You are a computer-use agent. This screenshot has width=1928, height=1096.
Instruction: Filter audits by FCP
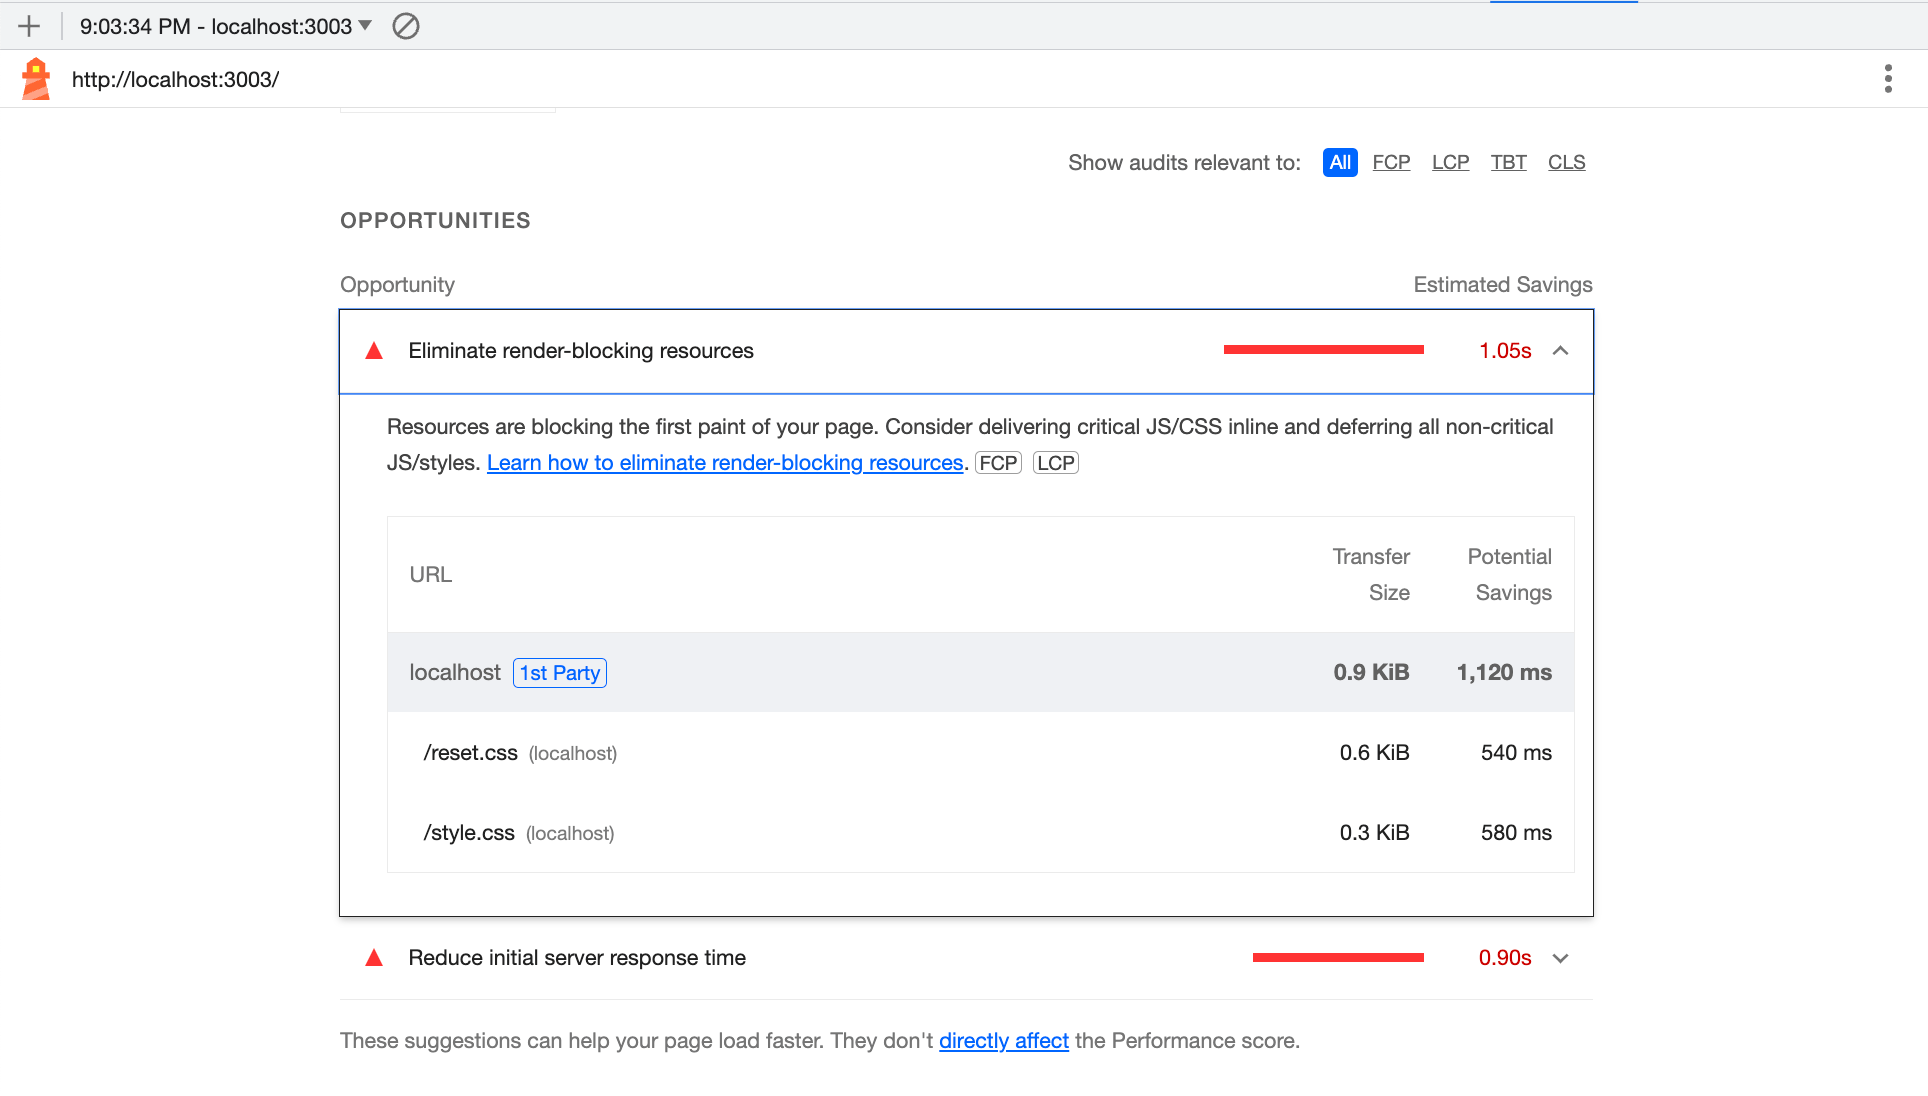pyautogui.click(x=1390, y=162)
